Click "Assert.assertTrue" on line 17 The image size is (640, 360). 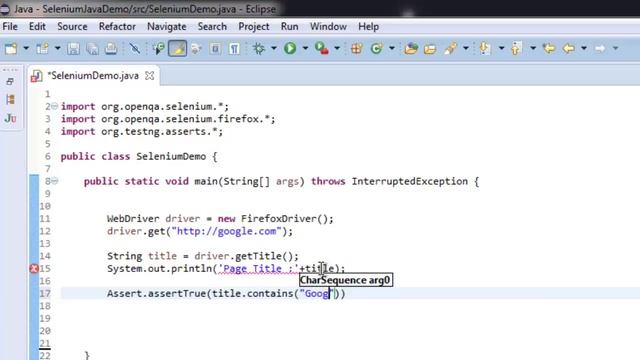tap(156, 294)
